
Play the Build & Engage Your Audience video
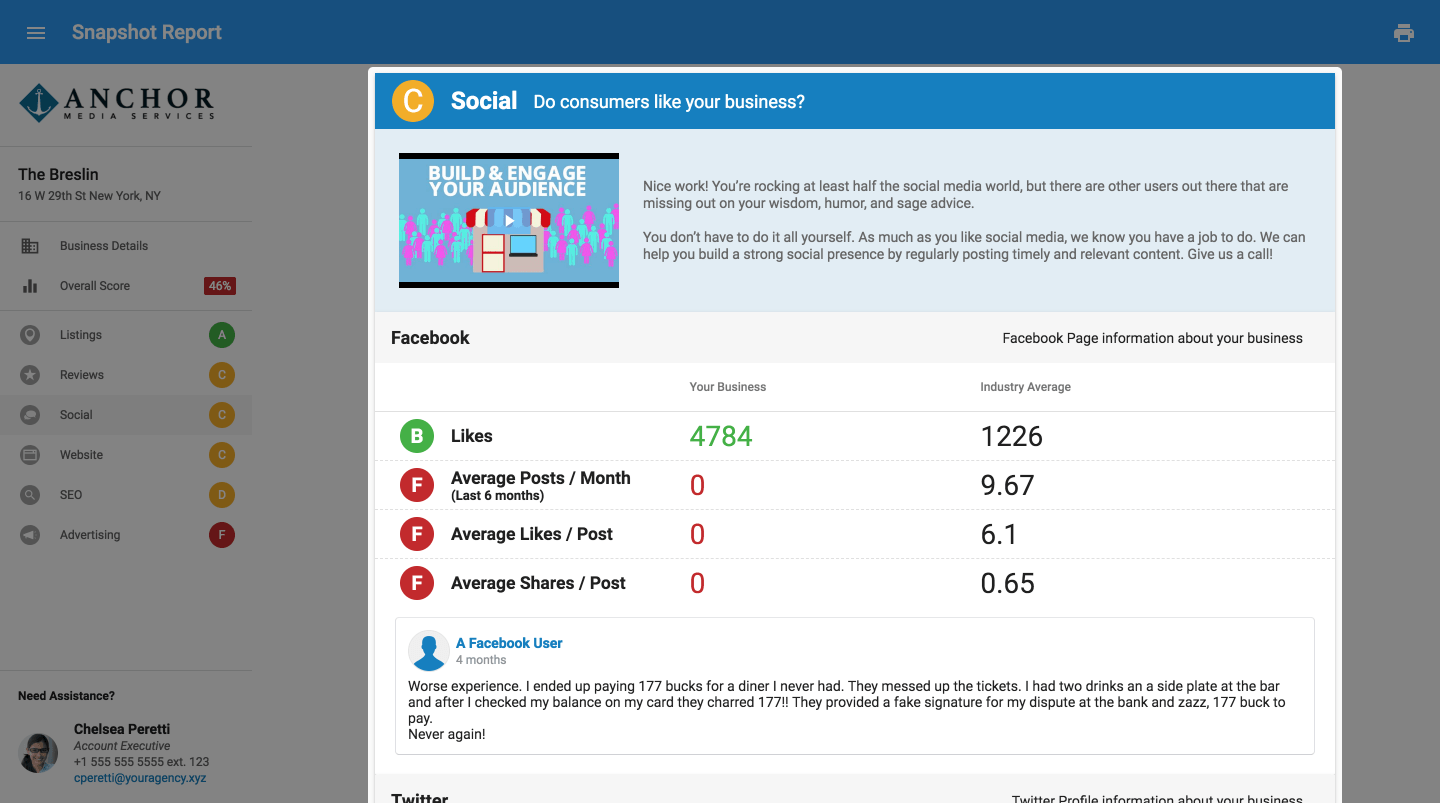[x=509, y=220]
